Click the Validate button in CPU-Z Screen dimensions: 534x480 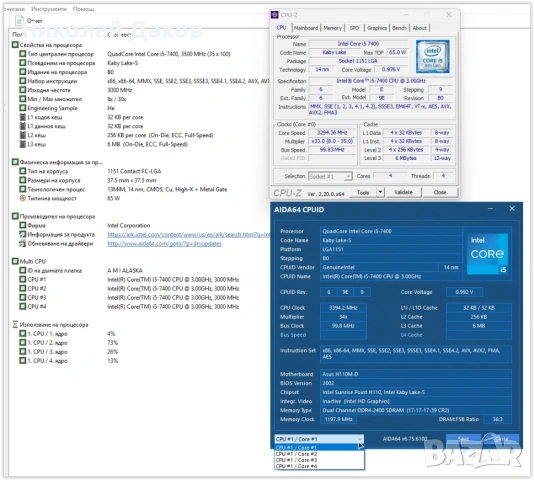403,192
